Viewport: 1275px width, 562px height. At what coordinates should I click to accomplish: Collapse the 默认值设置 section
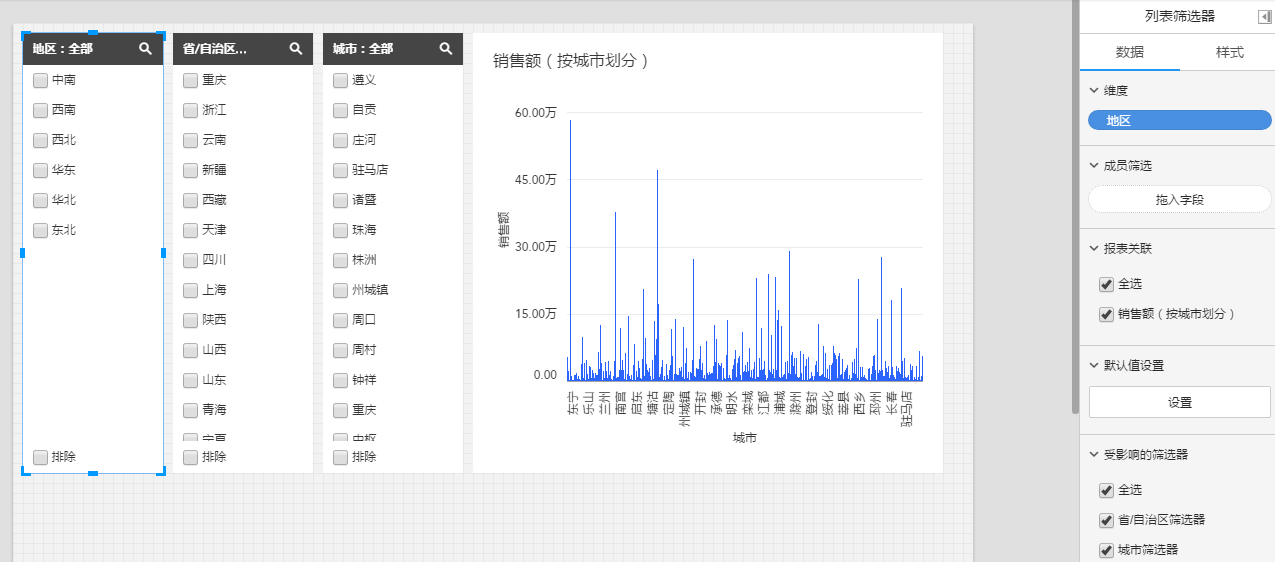click(1094, 366)
